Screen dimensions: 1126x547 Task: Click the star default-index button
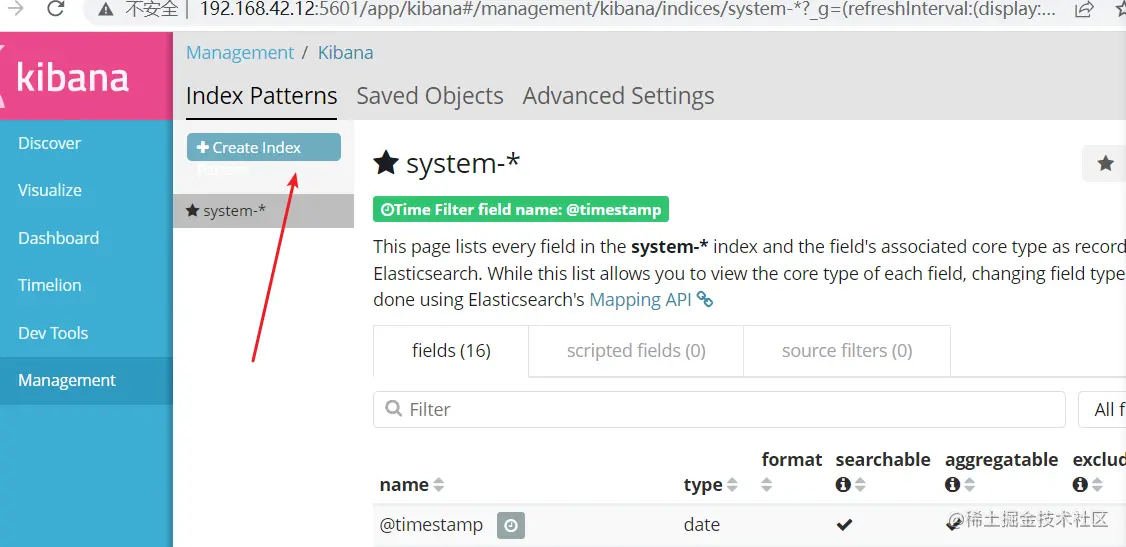(x=1105, y=163)
